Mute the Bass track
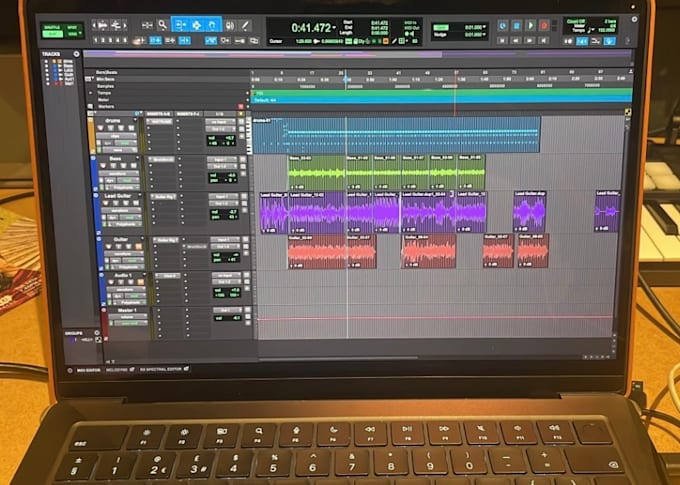The width and height of the screenshot is (680, 485). pos(134,166)
